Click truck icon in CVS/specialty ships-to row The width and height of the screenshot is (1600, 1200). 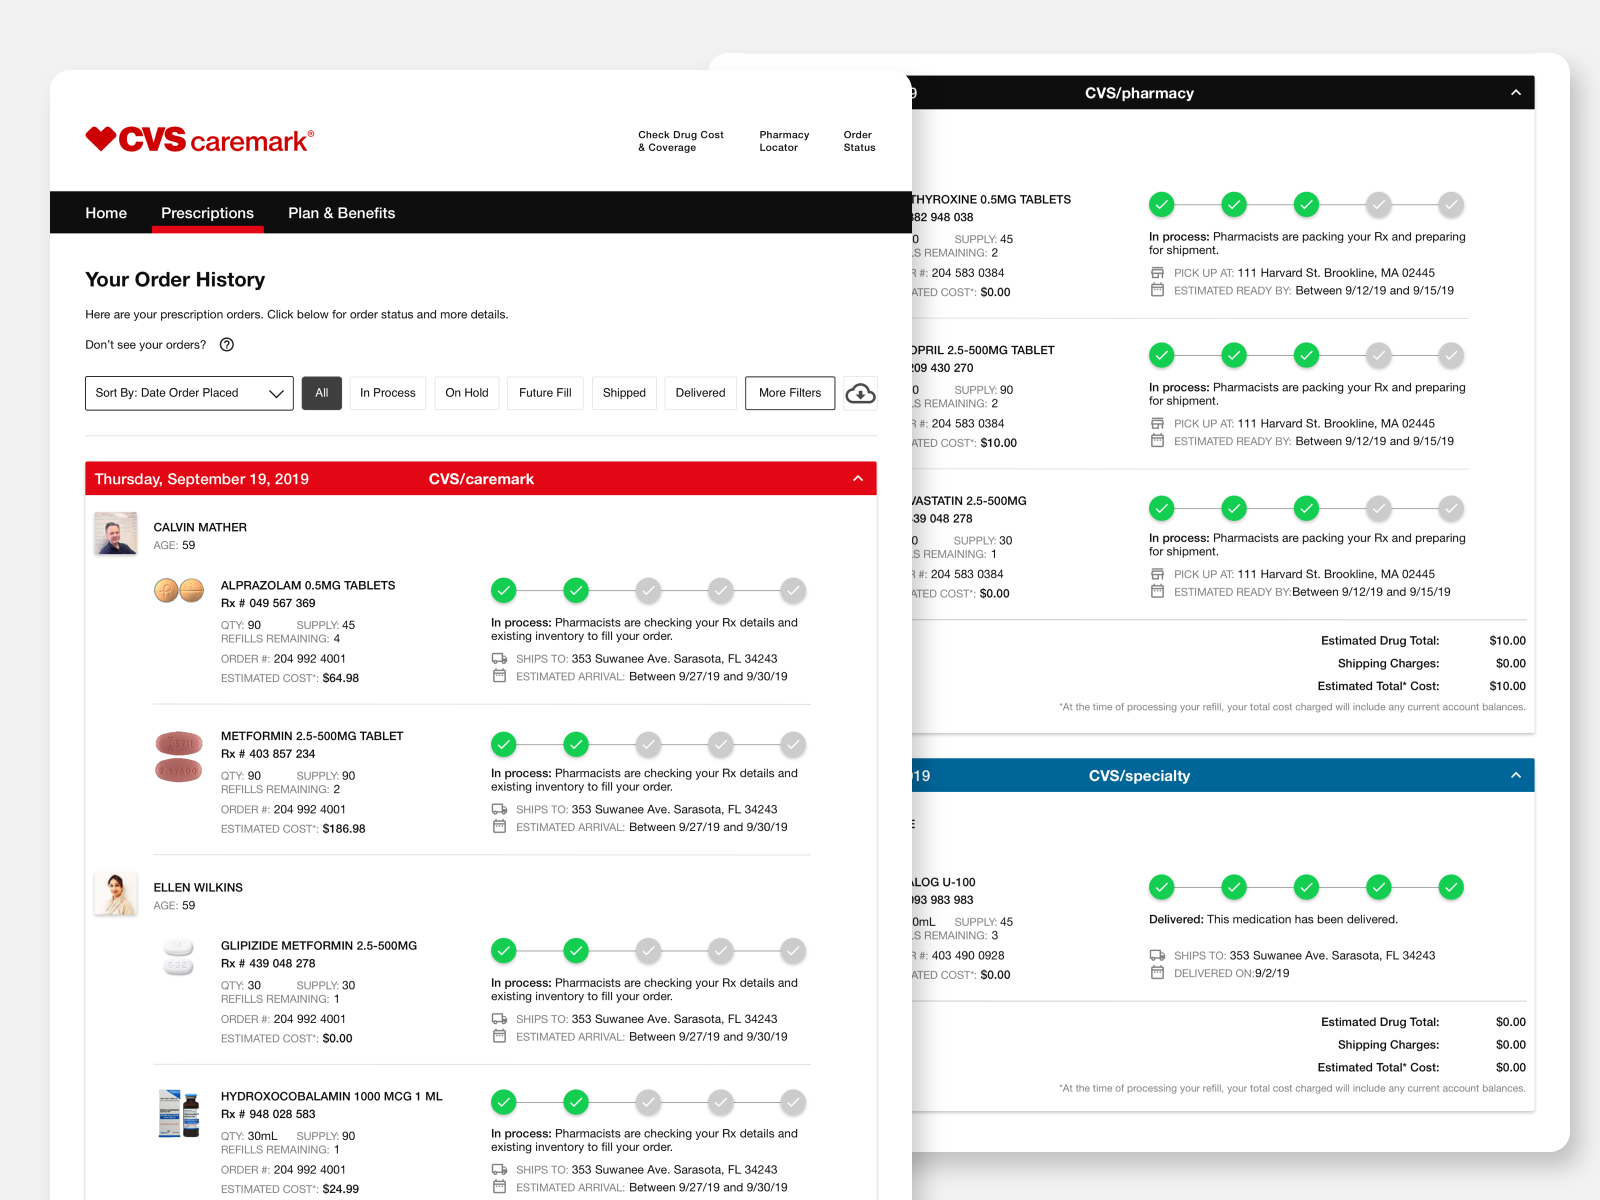[x=1157, y=955]
